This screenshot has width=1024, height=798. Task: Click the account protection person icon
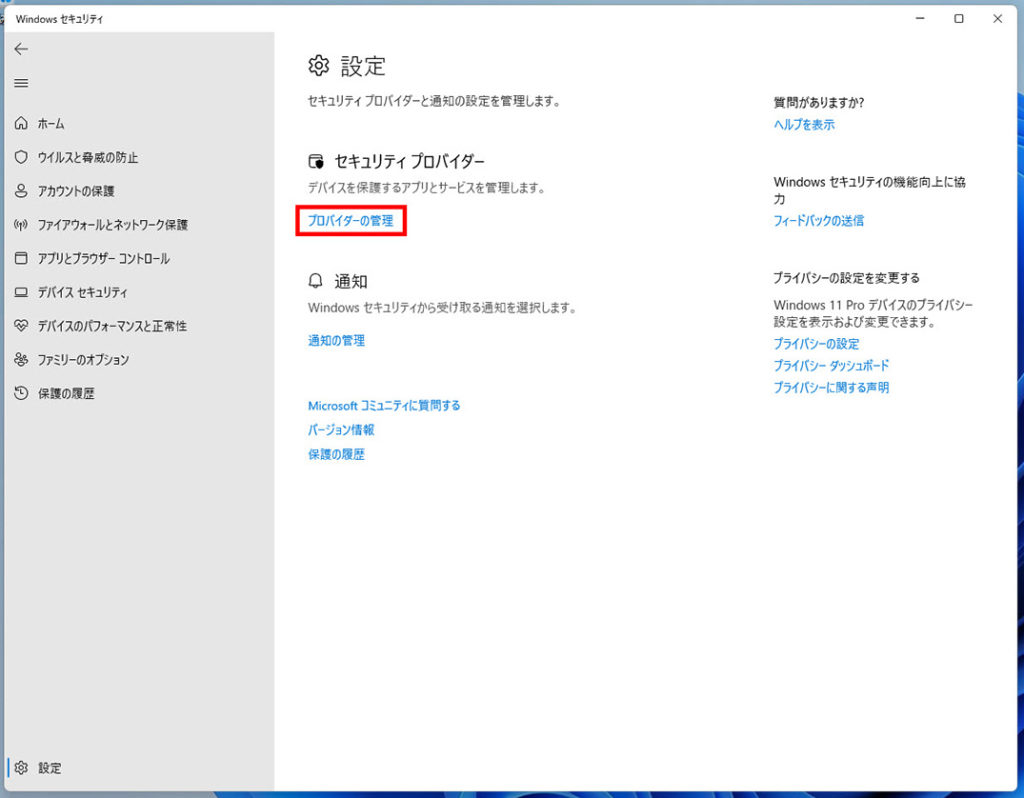coord(21,191)
